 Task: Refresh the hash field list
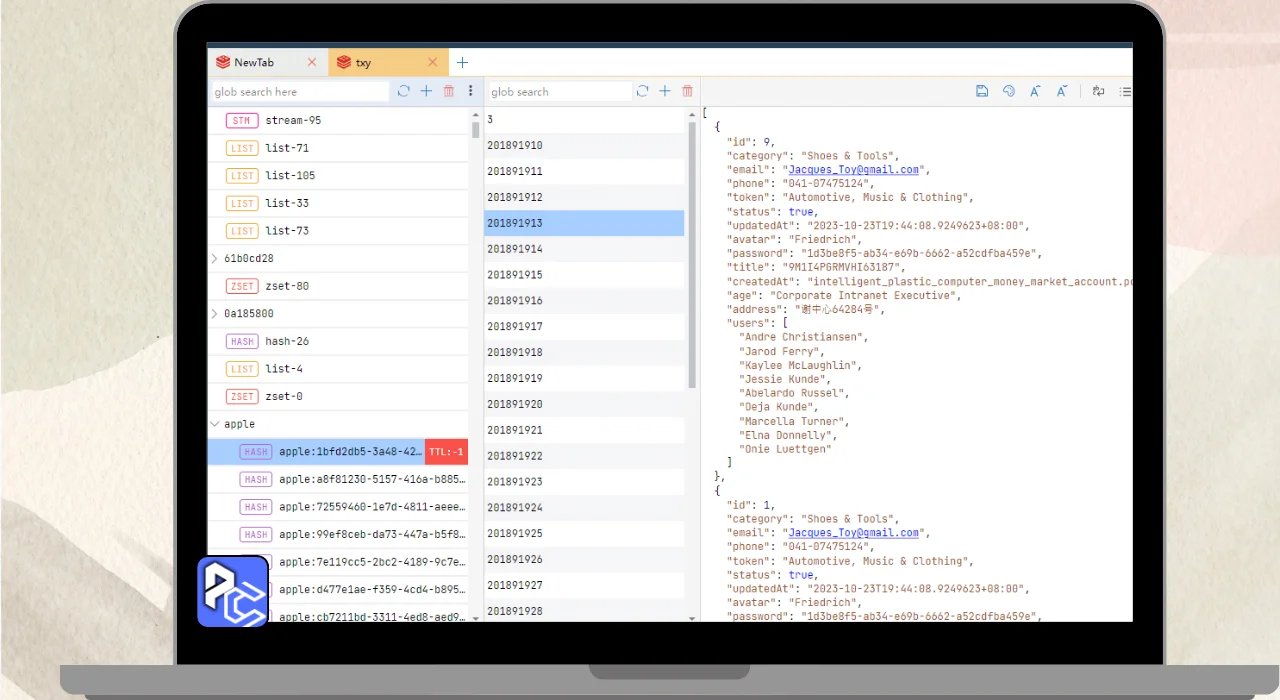coord(642,91)
